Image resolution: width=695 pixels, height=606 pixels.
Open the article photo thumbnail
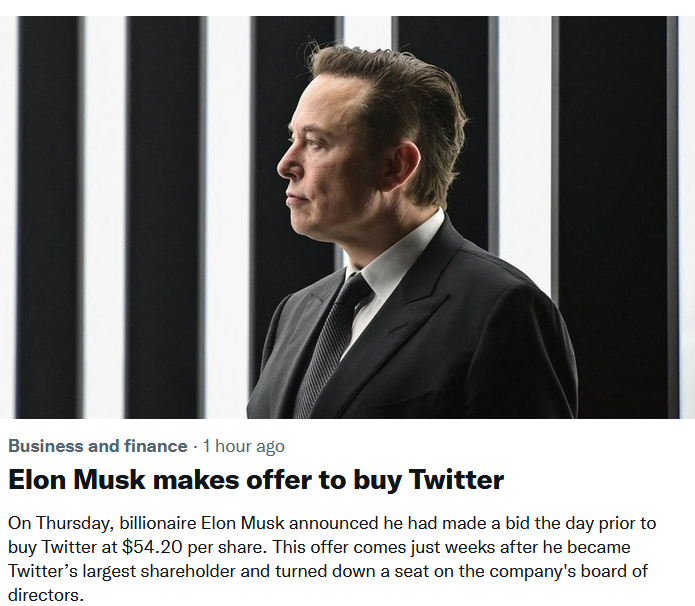coord(347,216)
